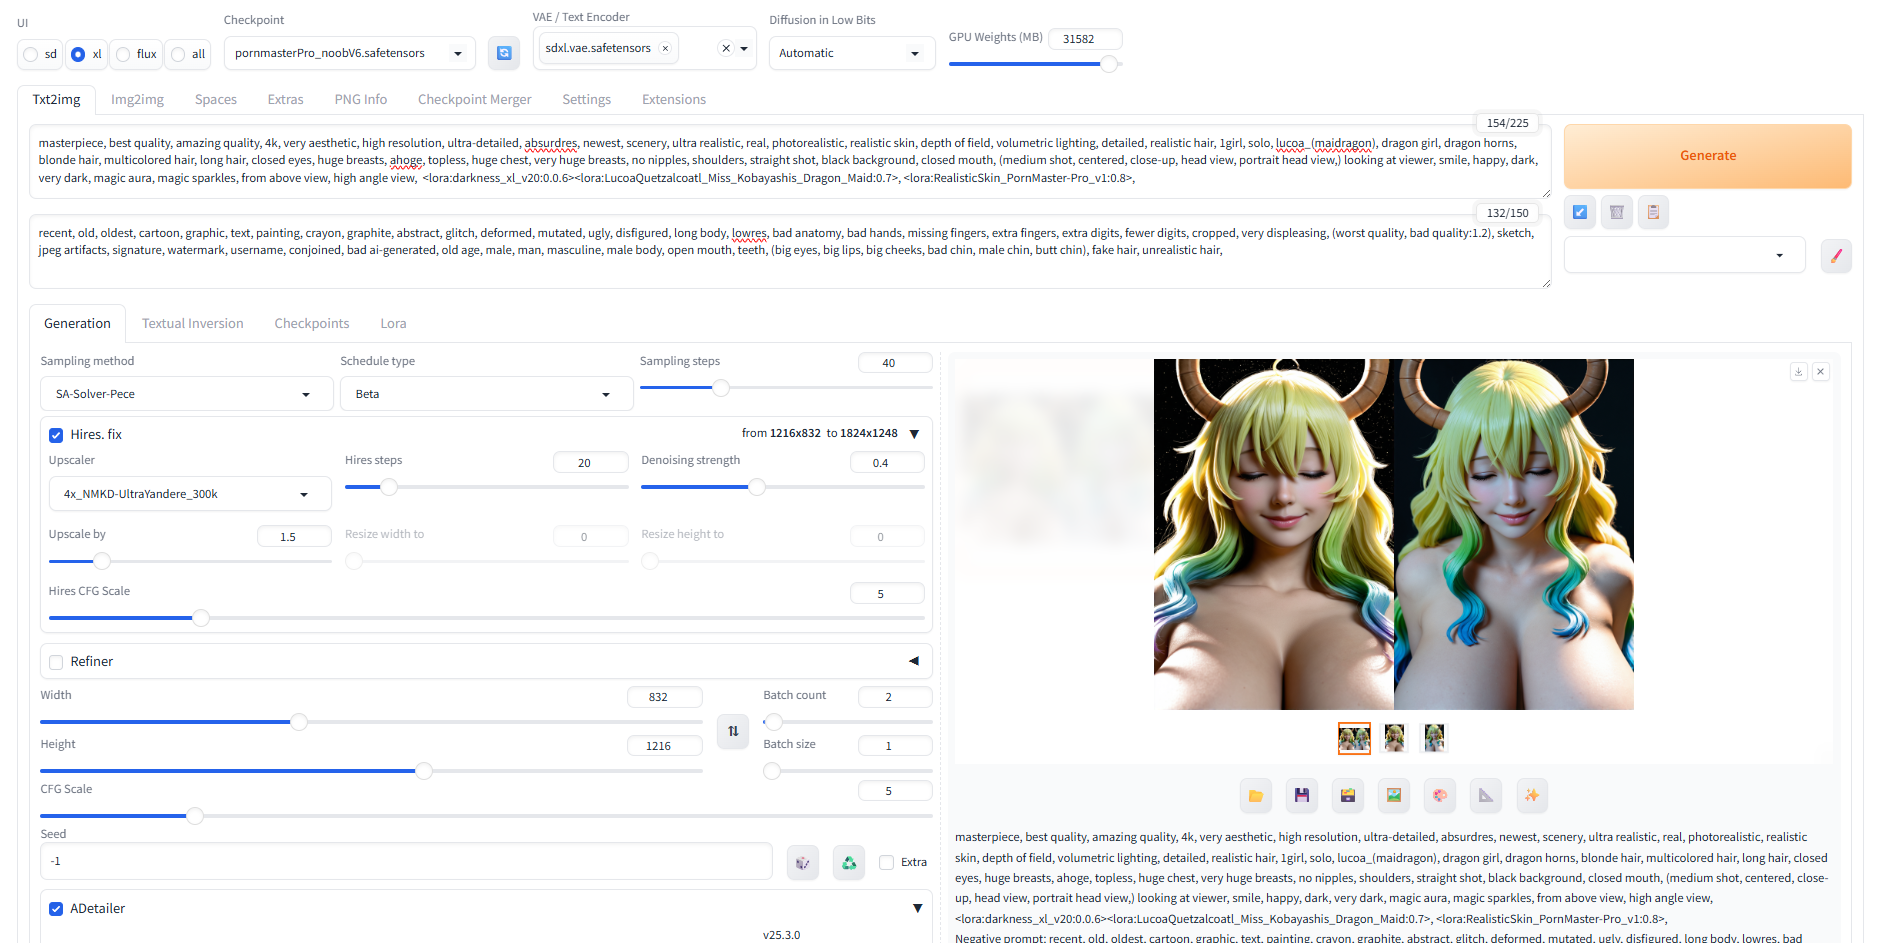This screenshot has width=1889, height=943.
Task: Read generation parameters from prompt icon
Action: [x=1580, y=212]
